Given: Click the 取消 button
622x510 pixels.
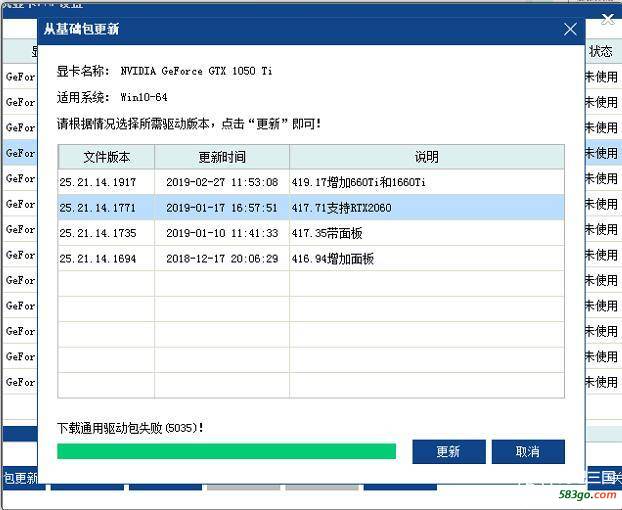Looking at the screenshot, I should [x=528, y=451].
